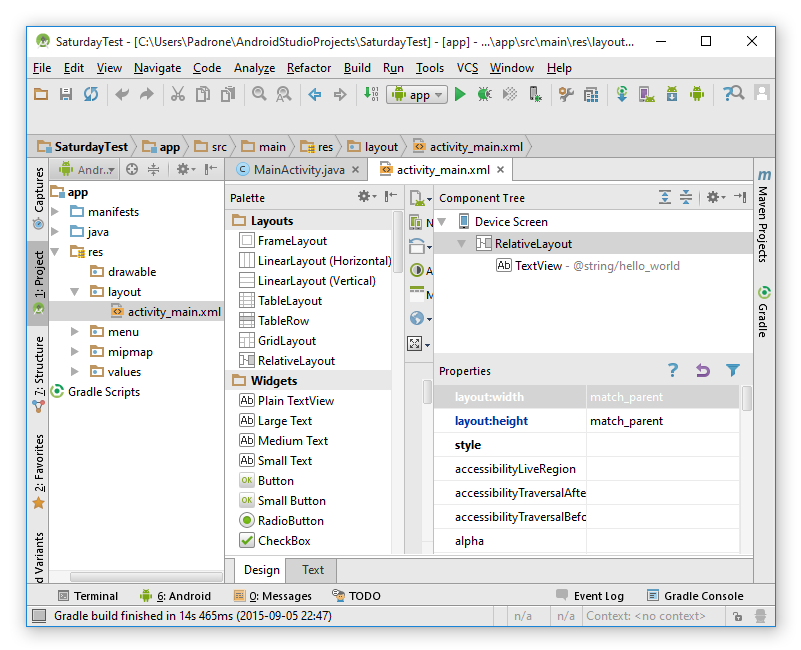Click the Open folder toolbar icon
Viewport: 801px width, 650px height.
[x=41, y=94]
